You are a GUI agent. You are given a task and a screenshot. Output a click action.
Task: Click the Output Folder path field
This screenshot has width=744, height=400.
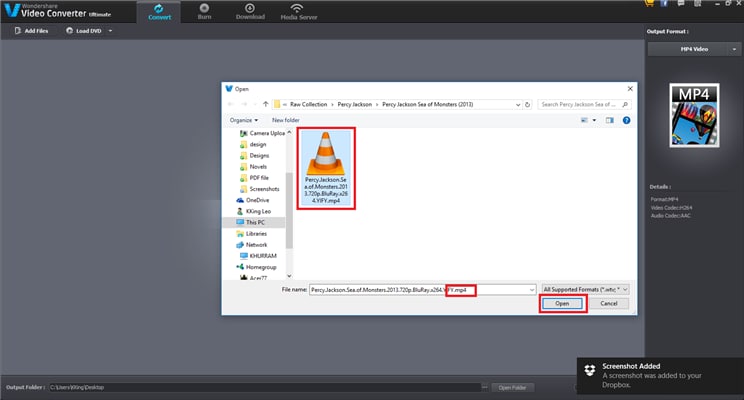point(264,387)
